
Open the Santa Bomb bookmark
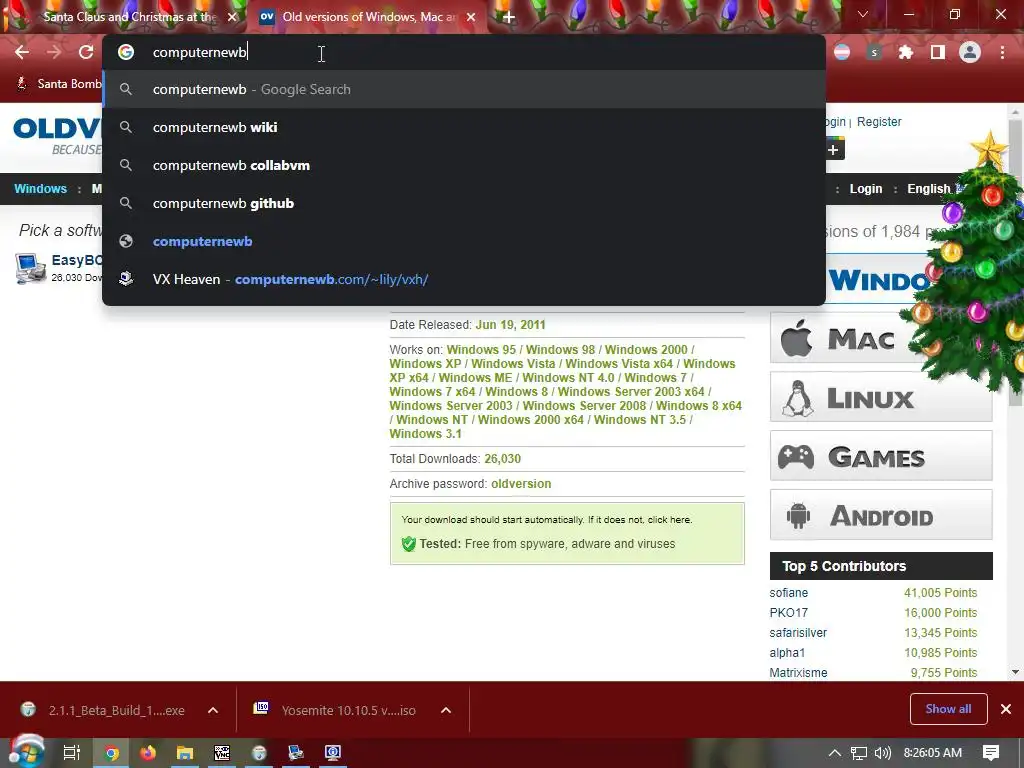click(x=59, y=84)
